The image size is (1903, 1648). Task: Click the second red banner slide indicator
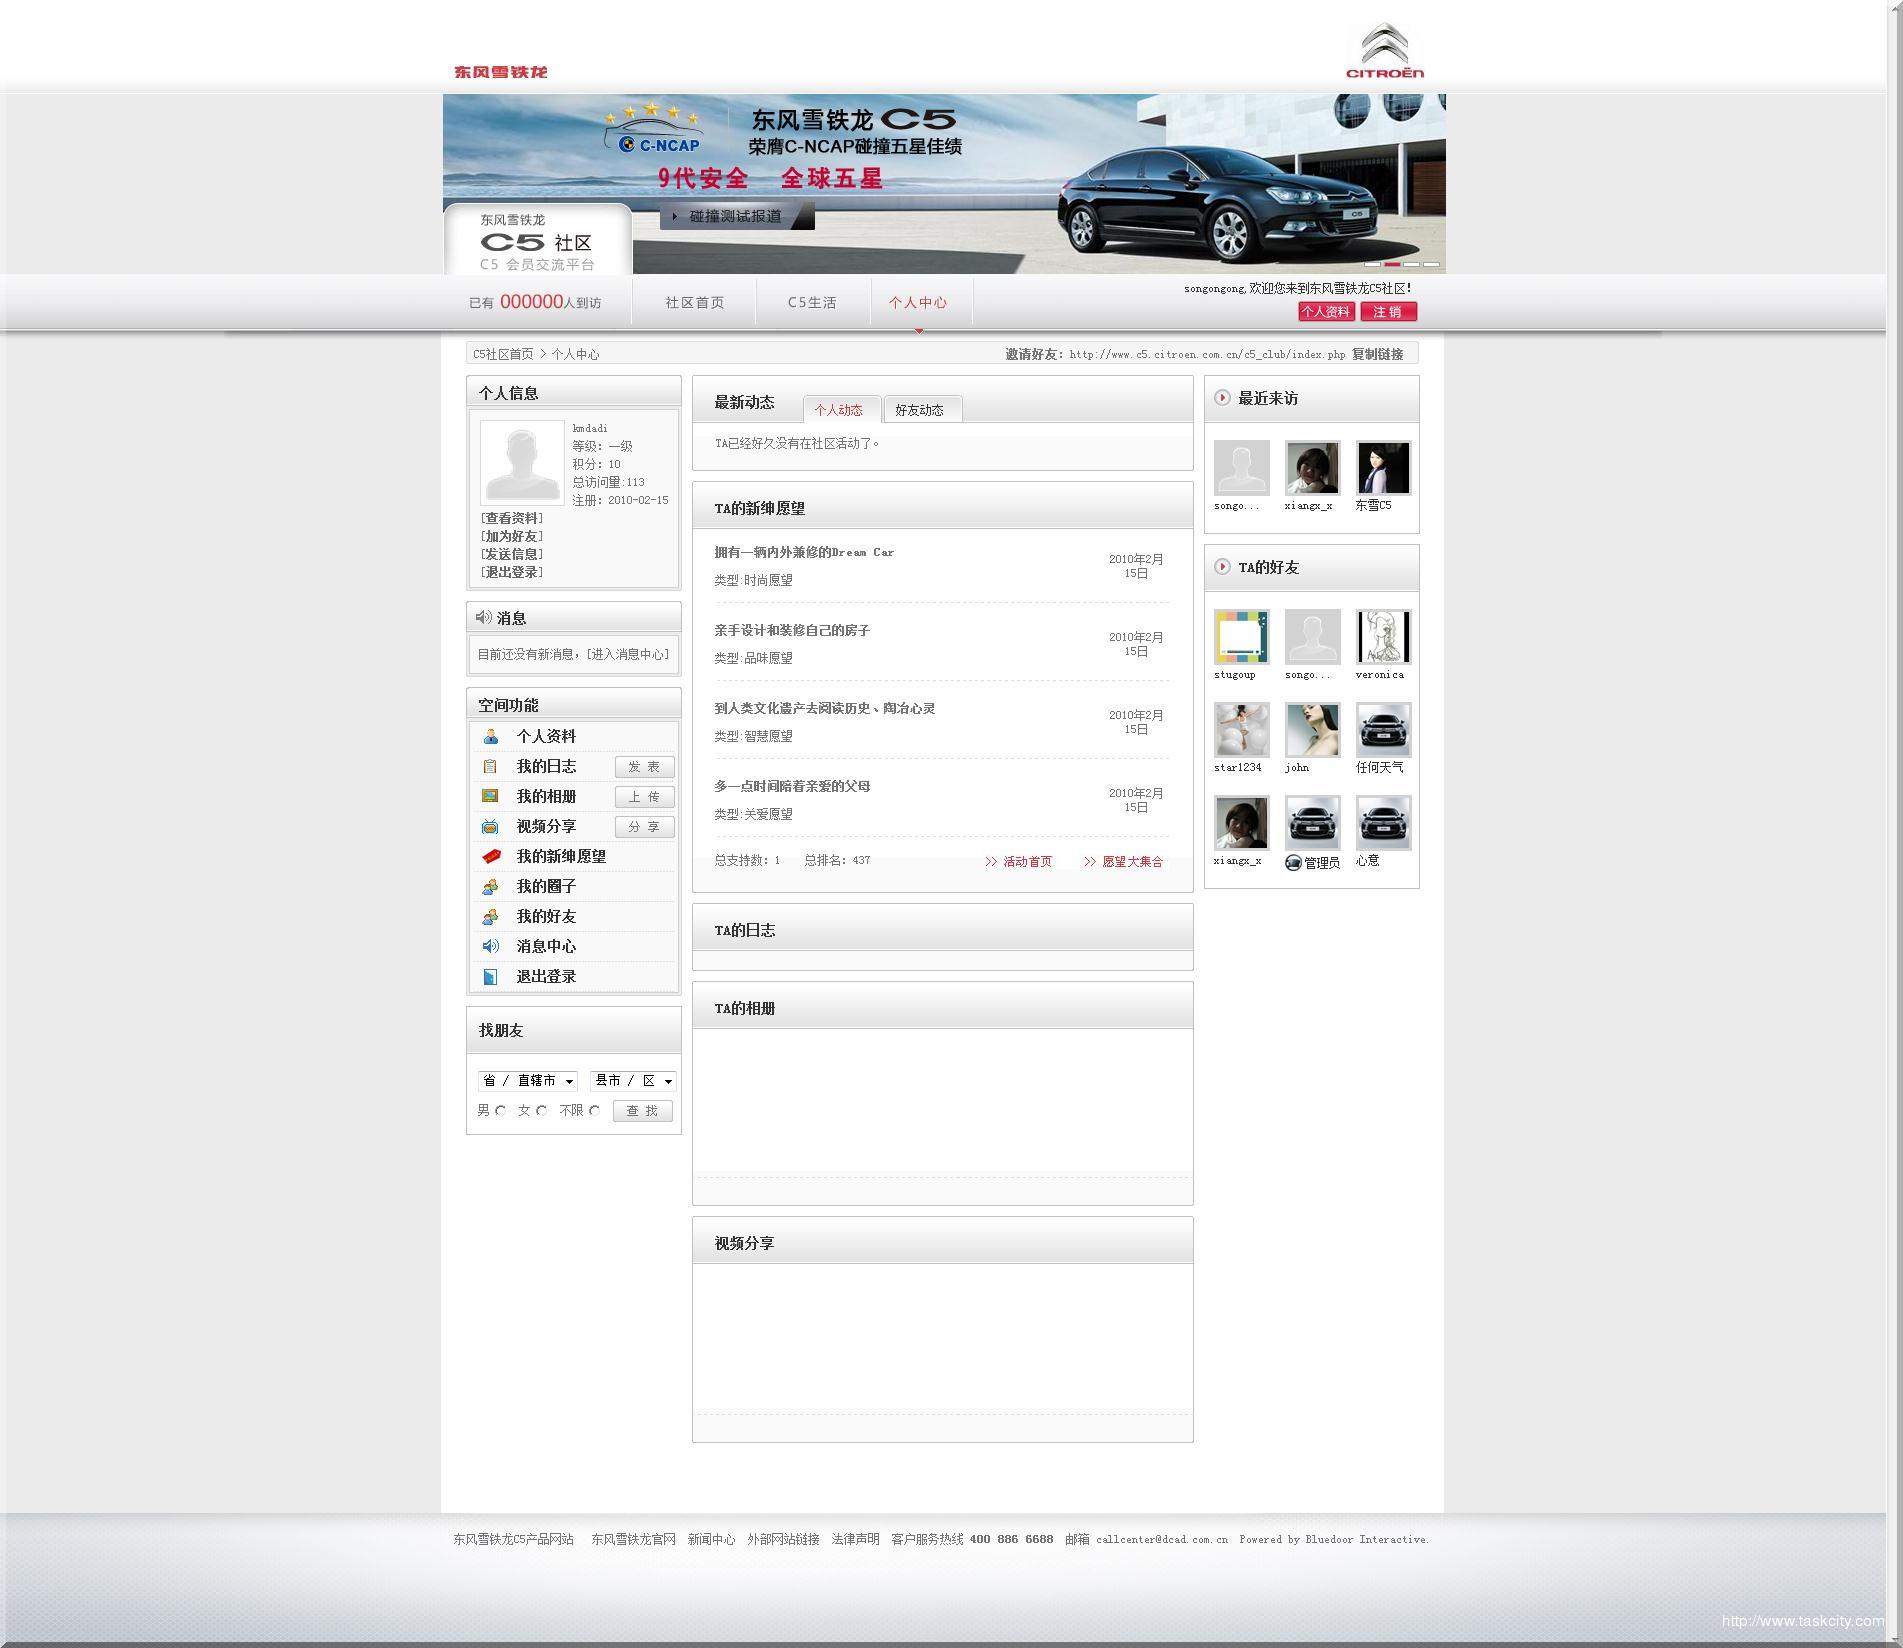(1392, 264)
